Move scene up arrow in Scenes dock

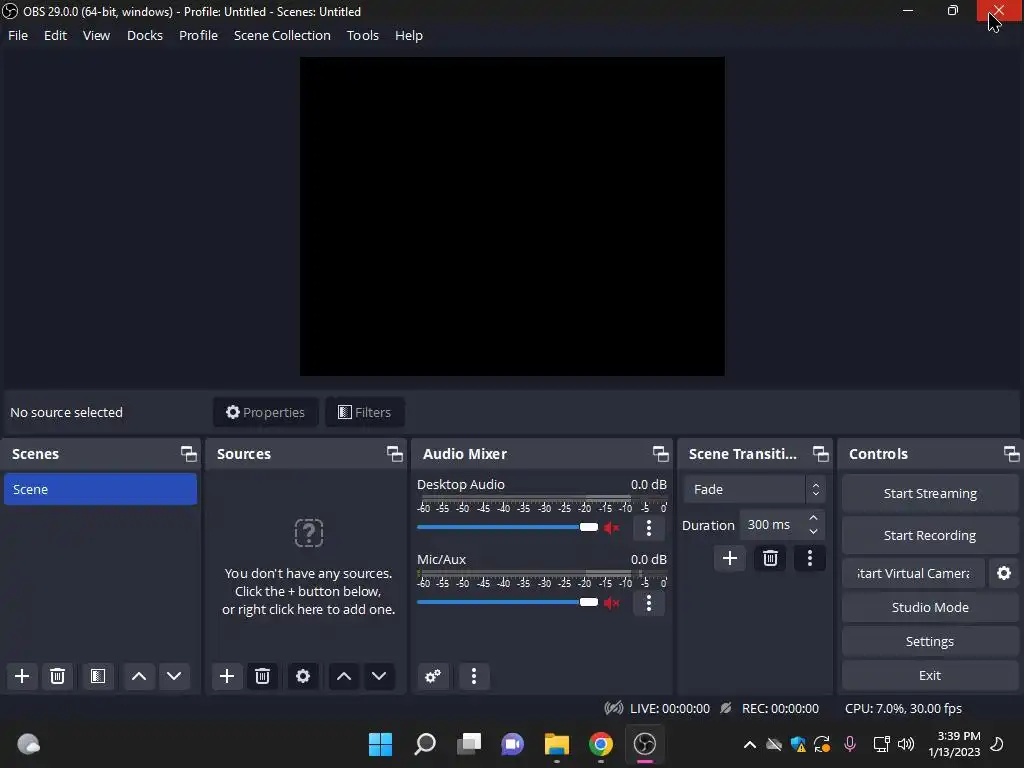(138, 676)
